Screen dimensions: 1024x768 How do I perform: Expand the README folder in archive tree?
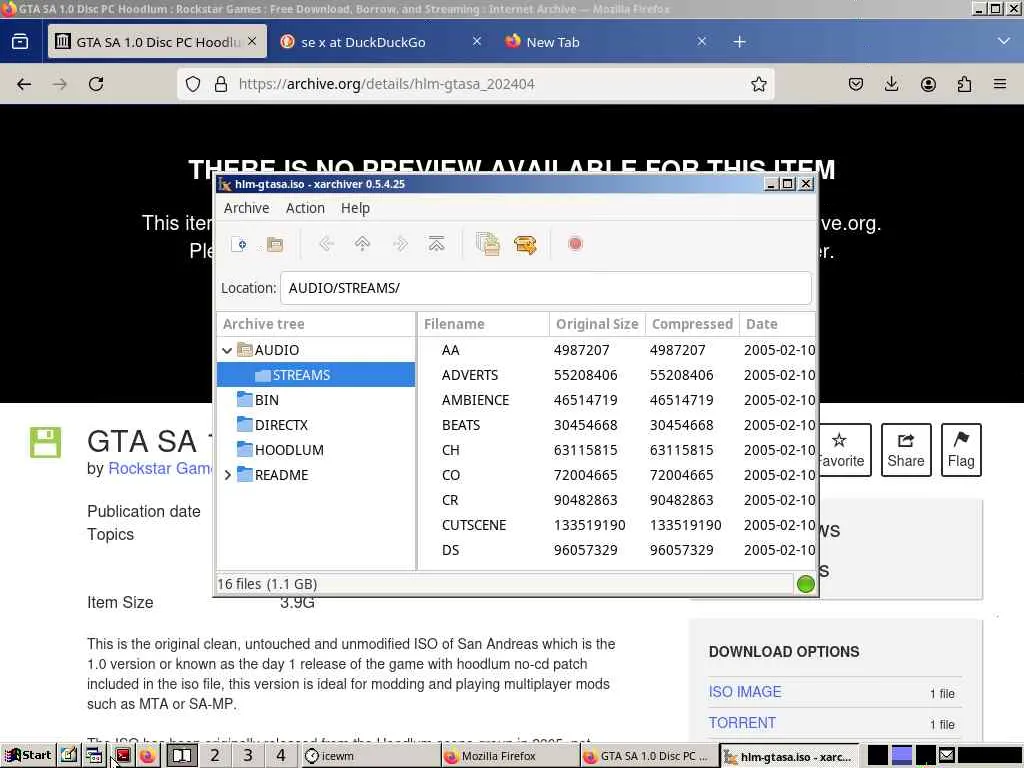click(227, 475)
